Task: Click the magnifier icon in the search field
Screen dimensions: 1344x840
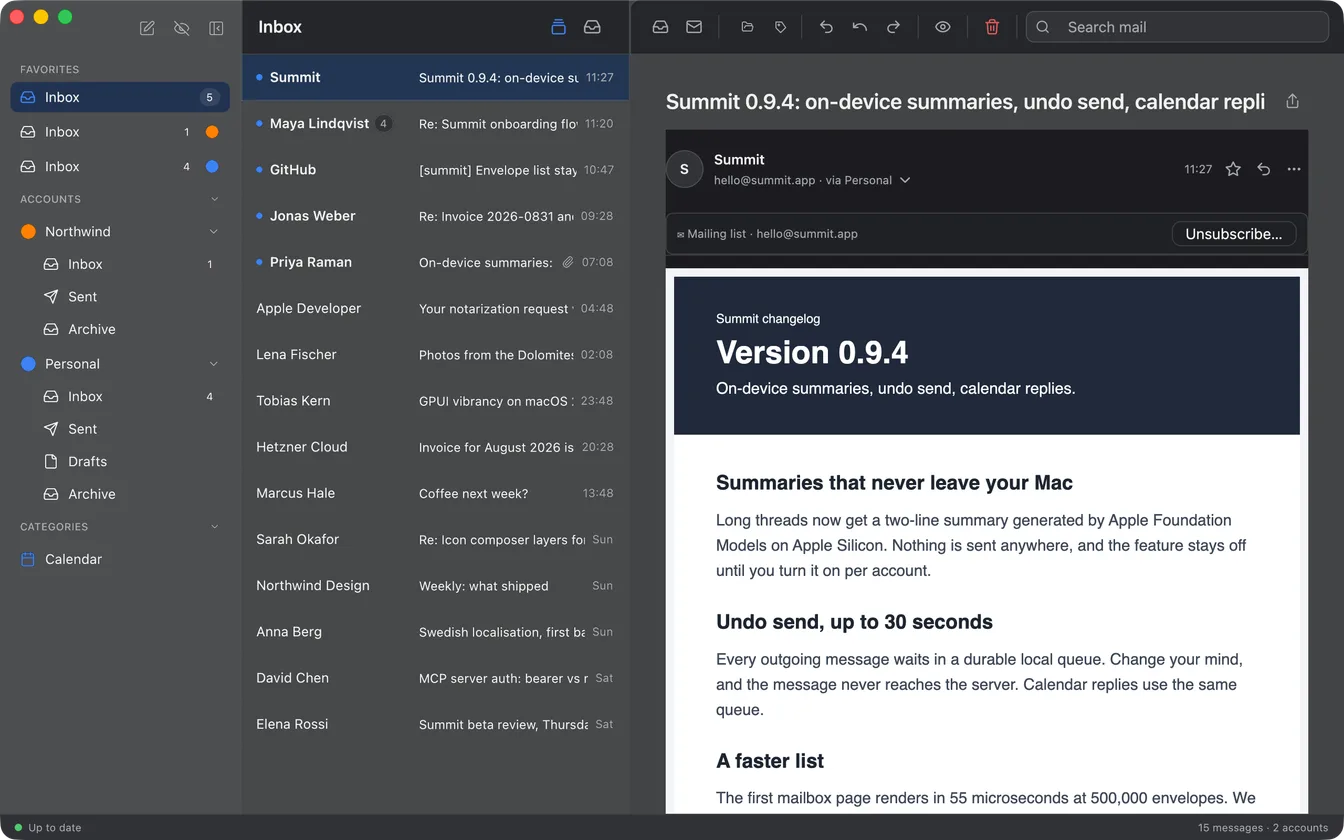Action: click(x=1043, y=27)
